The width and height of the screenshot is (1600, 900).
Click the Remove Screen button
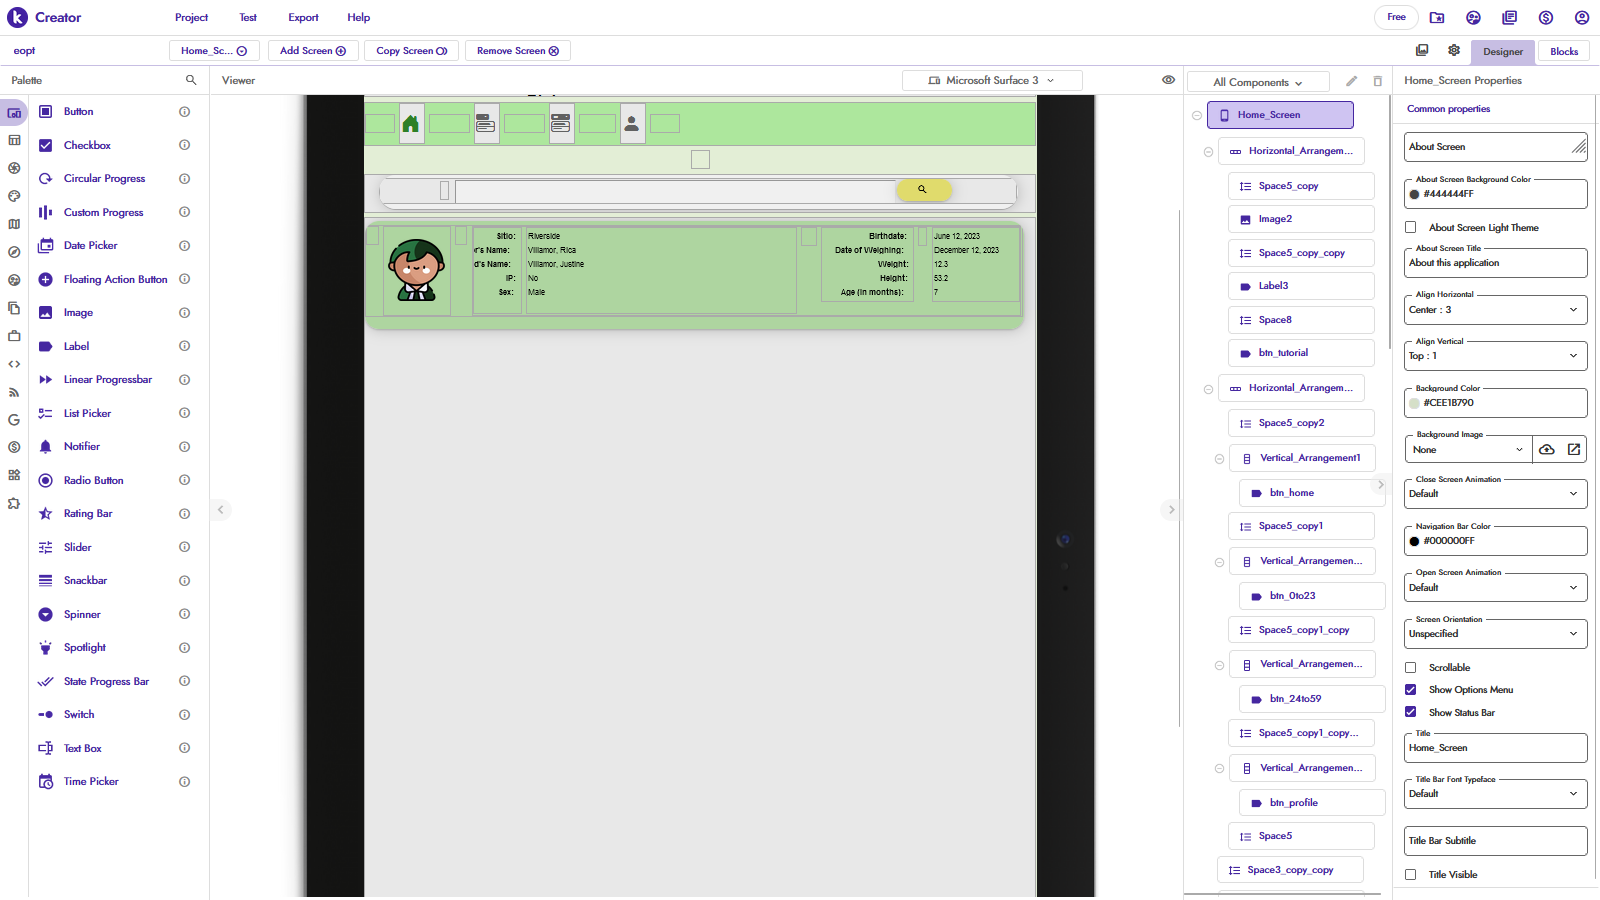tap(518, 51)
